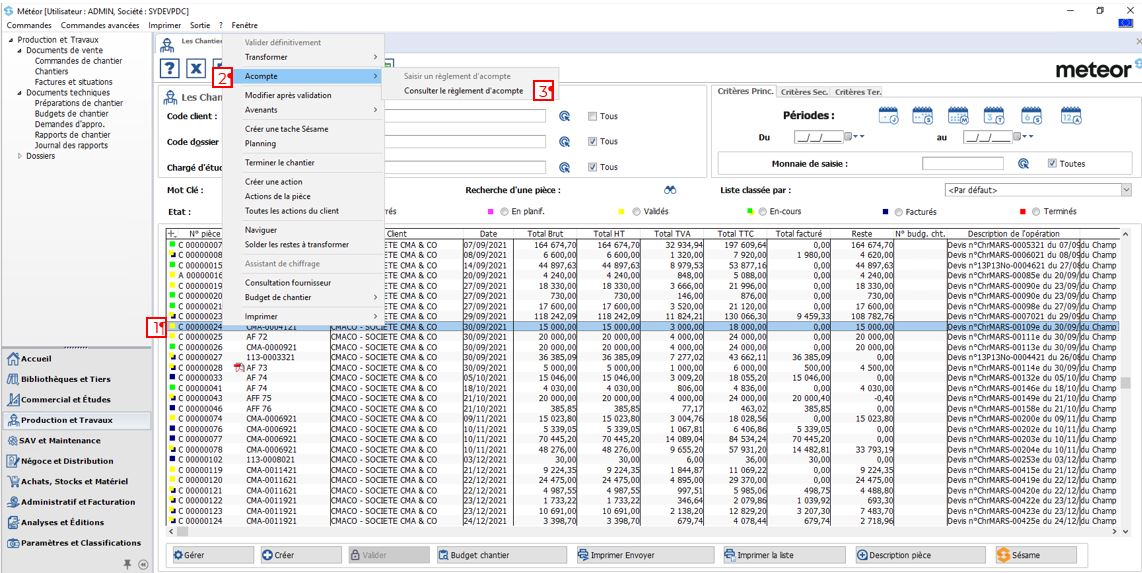This screenshot has height=573, width=1142.
Task: Click the Administratif et Facturation hand icon
Action: click(13, 502)
